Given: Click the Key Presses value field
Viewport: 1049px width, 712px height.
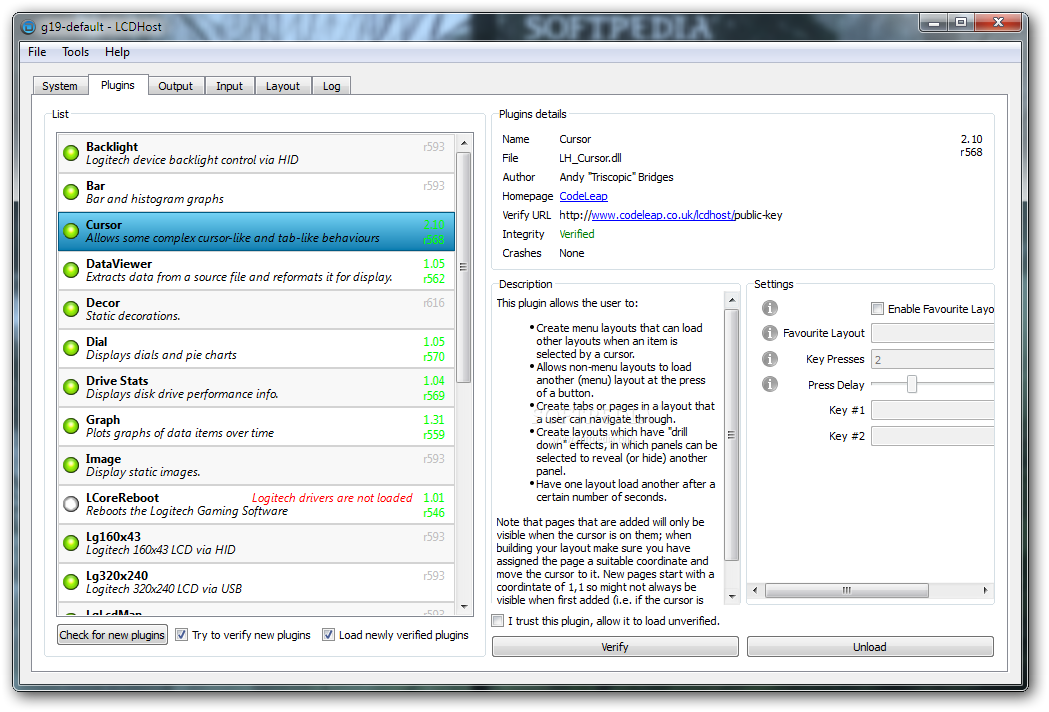Looking at the screenshot, I should [933, 359].
